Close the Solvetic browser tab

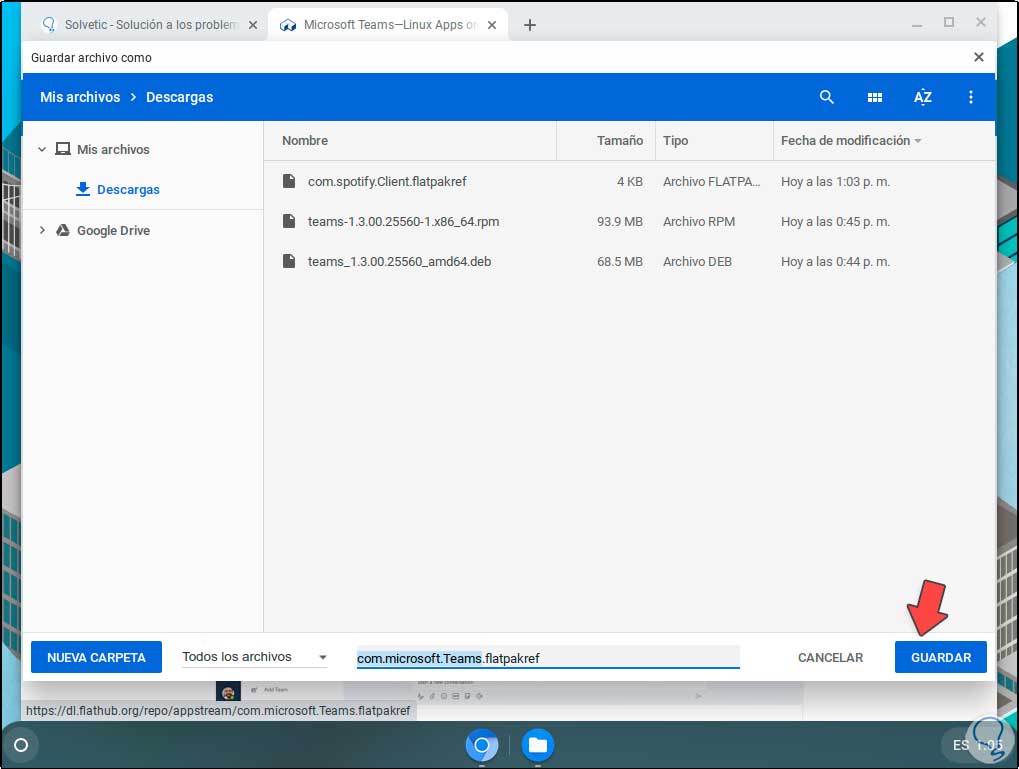point(253,25)
